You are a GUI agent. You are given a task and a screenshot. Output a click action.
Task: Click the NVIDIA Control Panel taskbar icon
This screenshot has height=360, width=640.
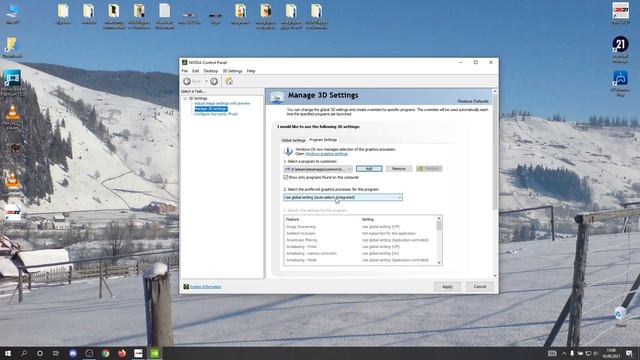coord(155,353)
